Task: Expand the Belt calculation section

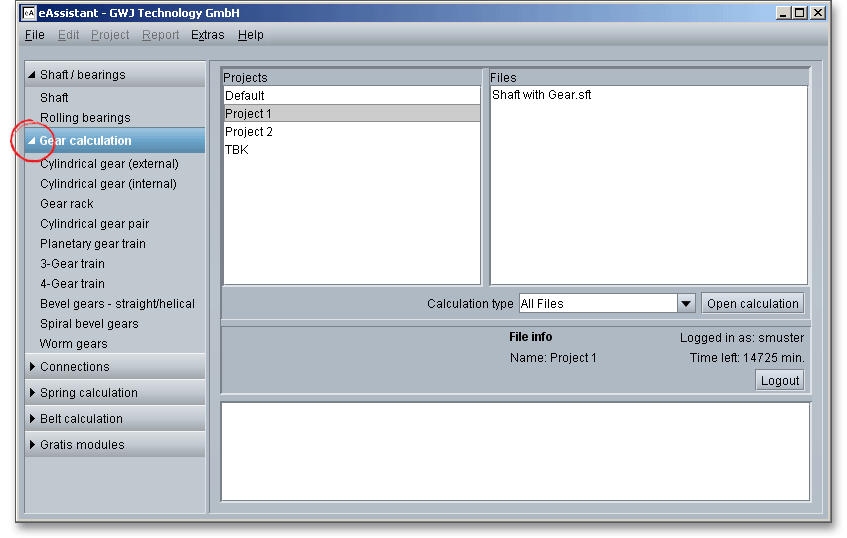Action: [x=32, y=419]
